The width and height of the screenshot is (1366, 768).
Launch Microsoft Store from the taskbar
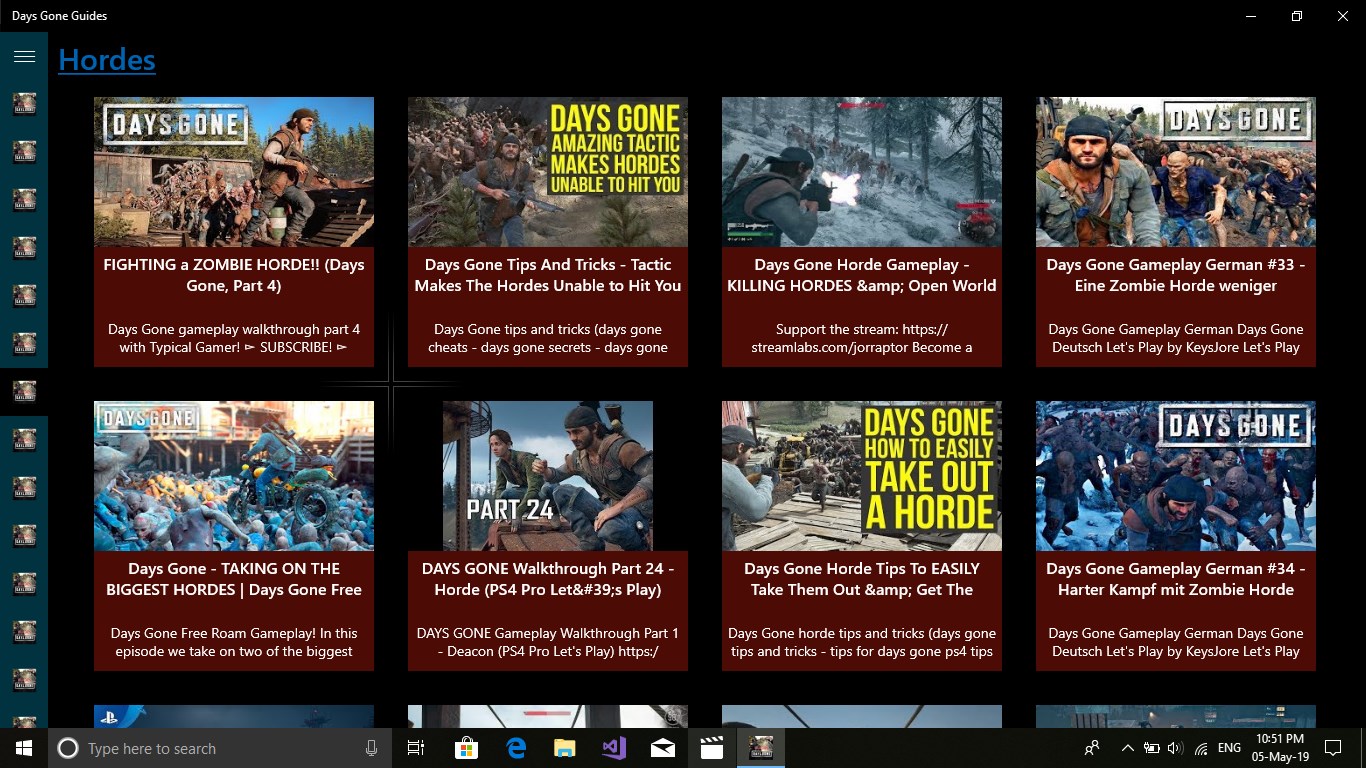pyautogui.click(x=466, y=748)
